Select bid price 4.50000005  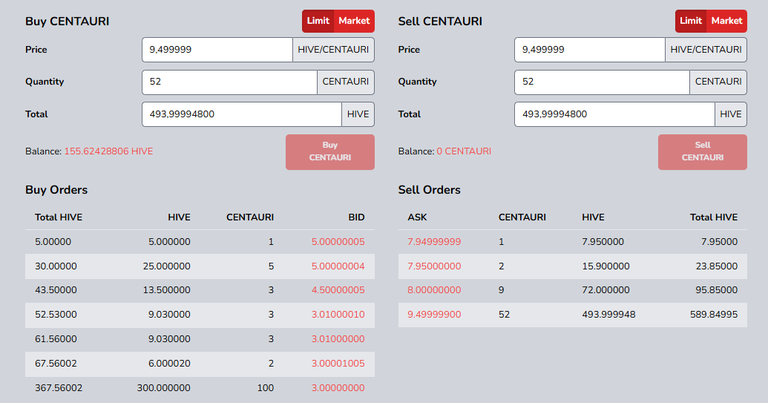tap(338, 290)
